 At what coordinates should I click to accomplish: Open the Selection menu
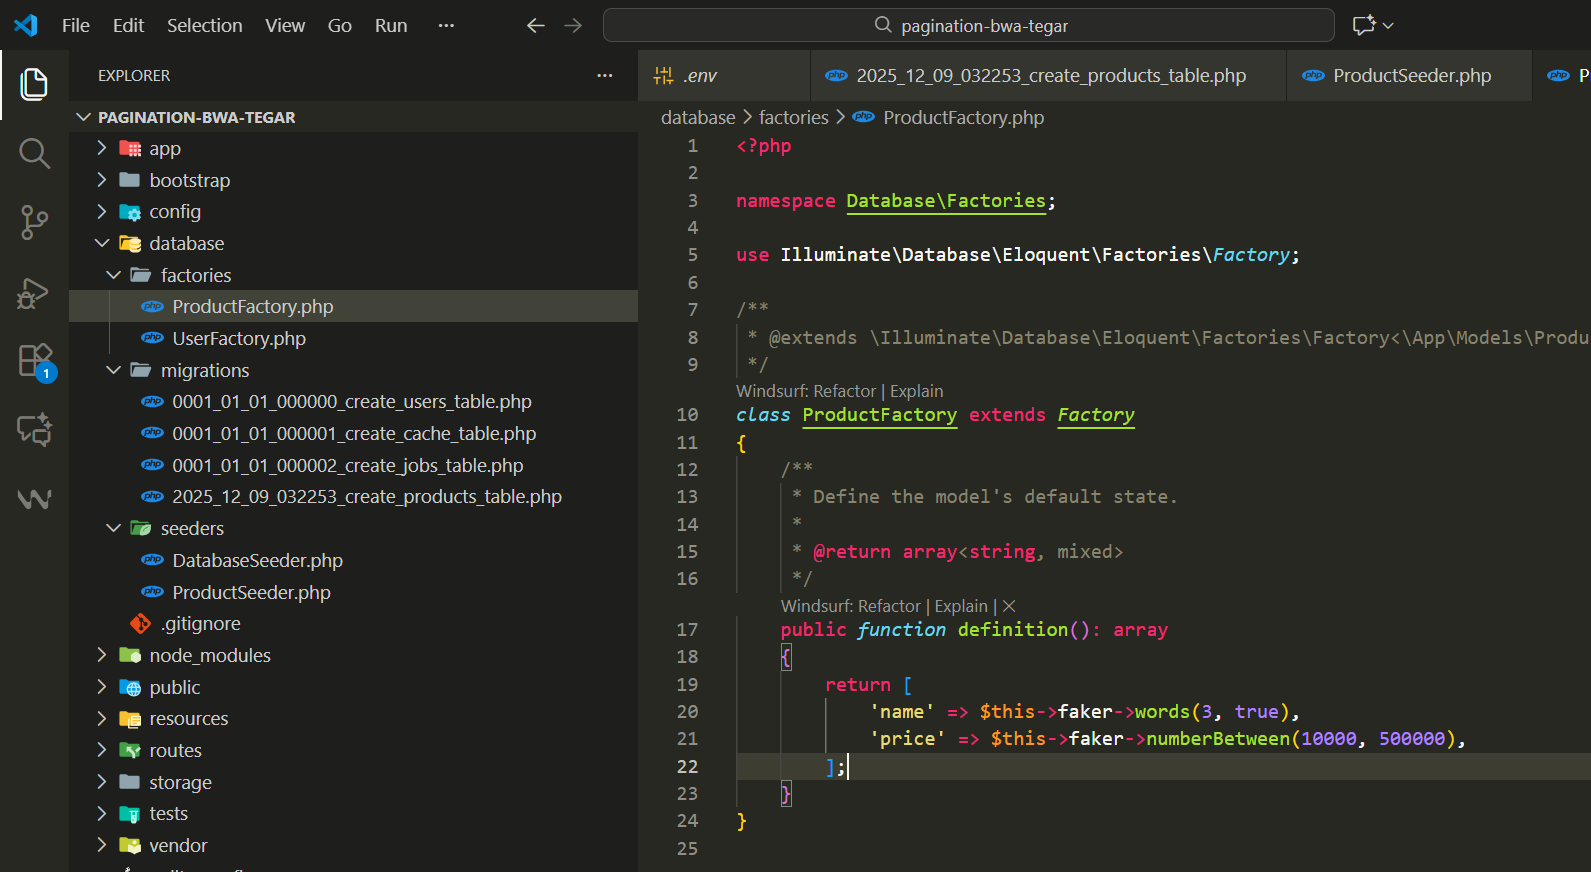click(x=204, y=26)
